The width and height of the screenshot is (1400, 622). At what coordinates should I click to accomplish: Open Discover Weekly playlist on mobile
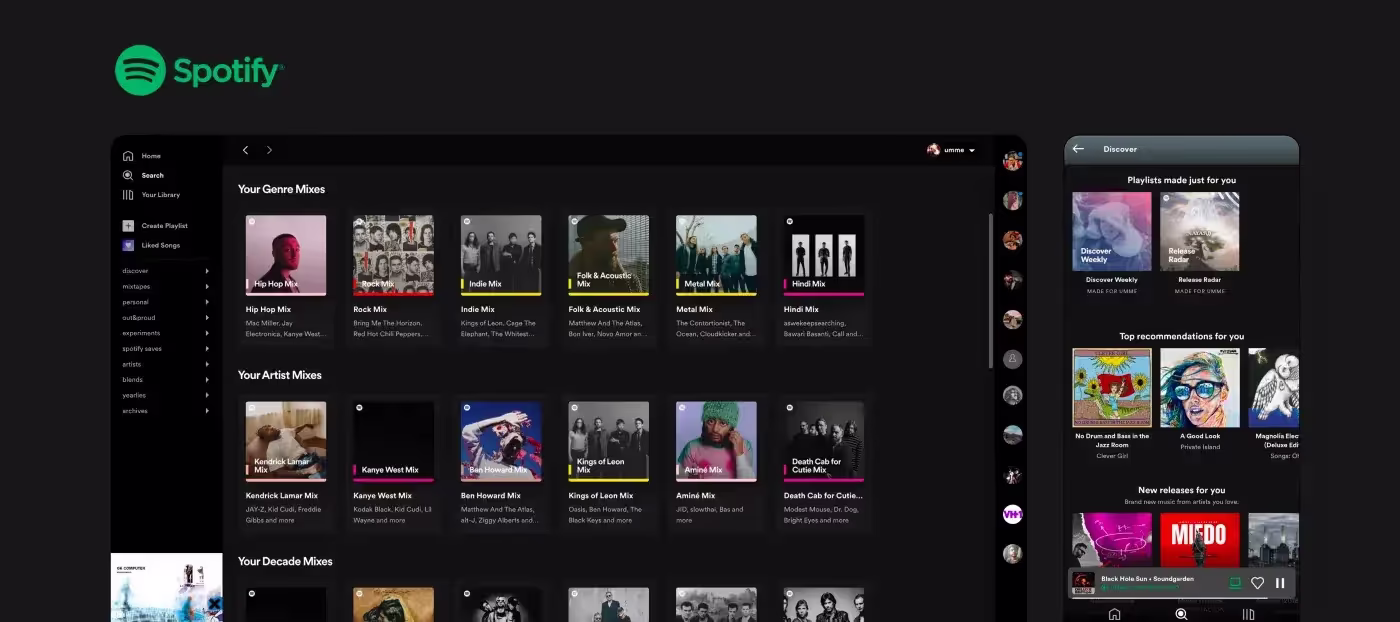(x=1112, y=232)
